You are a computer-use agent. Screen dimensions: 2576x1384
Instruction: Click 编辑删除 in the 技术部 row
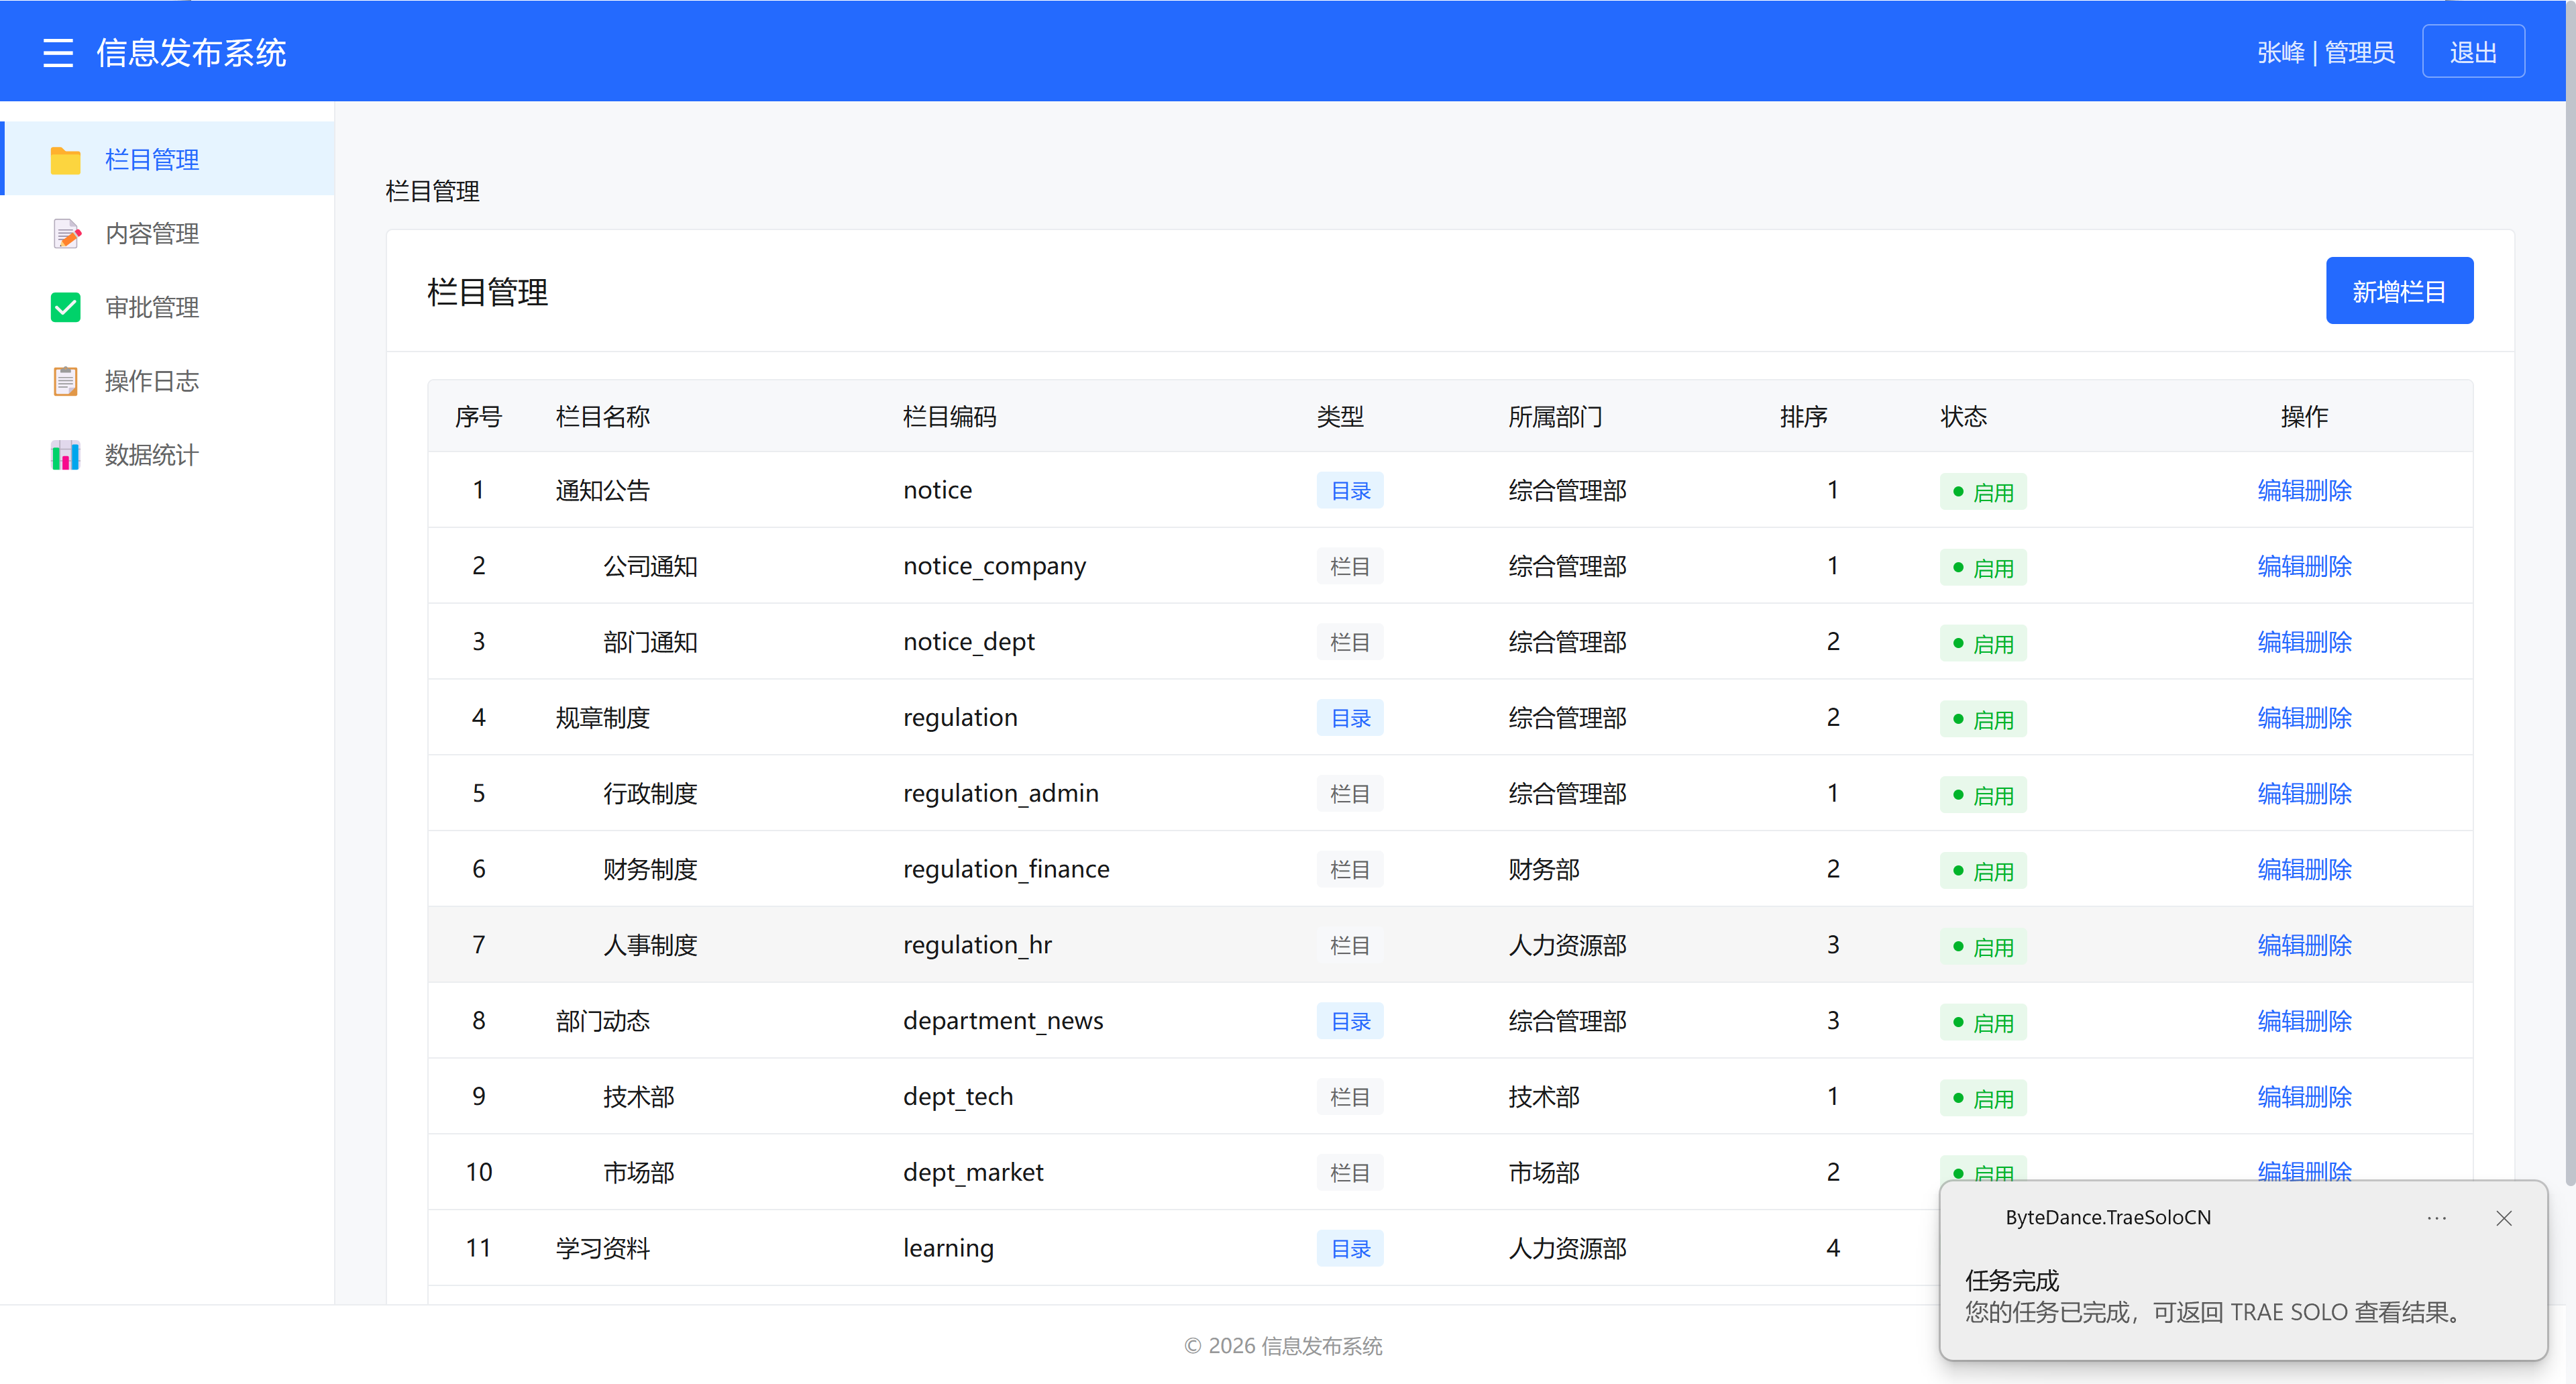(2304, 1097)
